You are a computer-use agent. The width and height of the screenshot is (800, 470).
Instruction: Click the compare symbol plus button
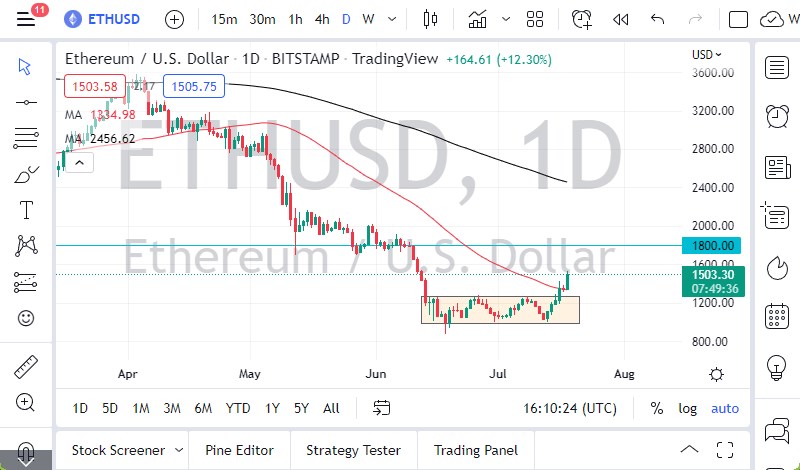(174, 19)
